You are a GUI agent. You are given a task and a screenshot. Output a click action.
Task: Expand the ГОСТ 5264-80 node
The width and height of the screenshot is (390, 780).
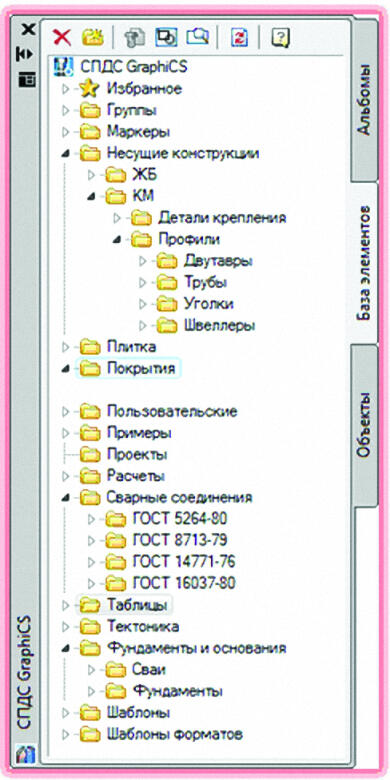pyautogui.click(x=91, y=519)
